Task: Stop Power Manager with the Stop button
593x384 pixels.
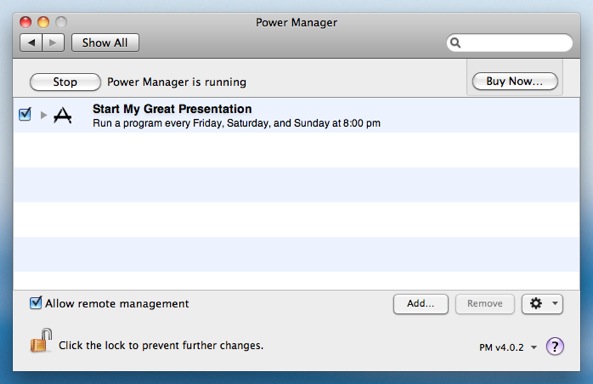Action: [x=65, y=82]
